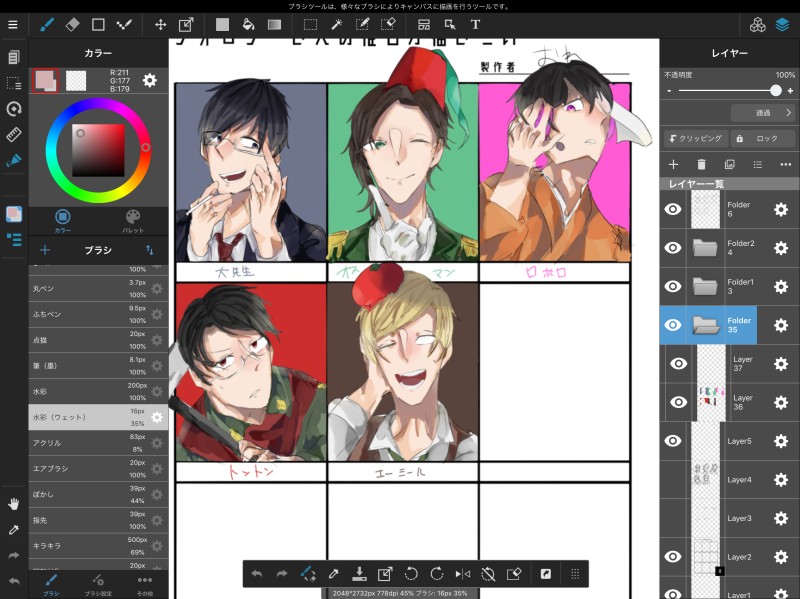This screenshot has width=800, height=599.
Task: Save canvas from bottom toolbar
Action: pos(359,574)
